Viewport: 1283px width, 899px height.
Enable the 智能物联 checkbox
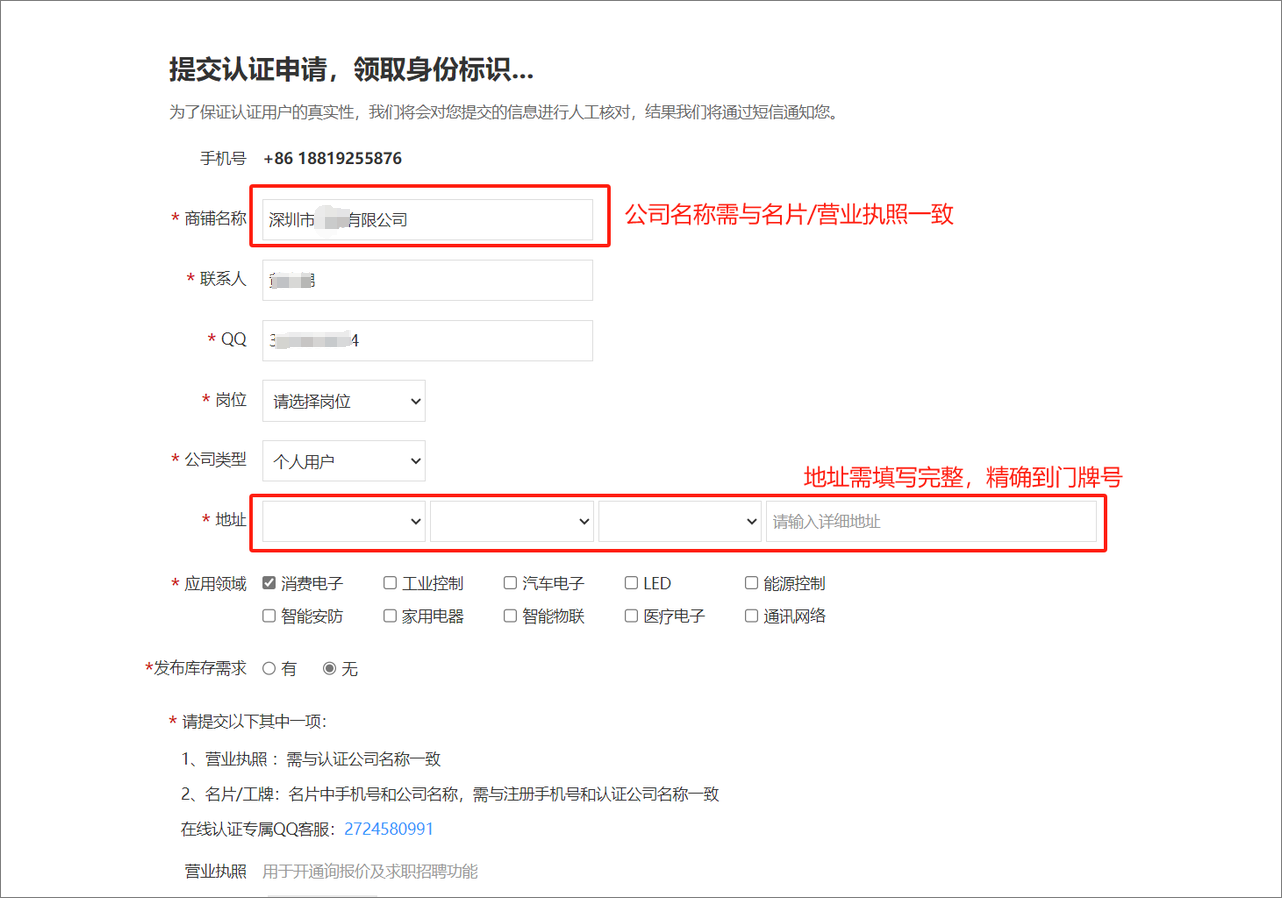(510, 616)
